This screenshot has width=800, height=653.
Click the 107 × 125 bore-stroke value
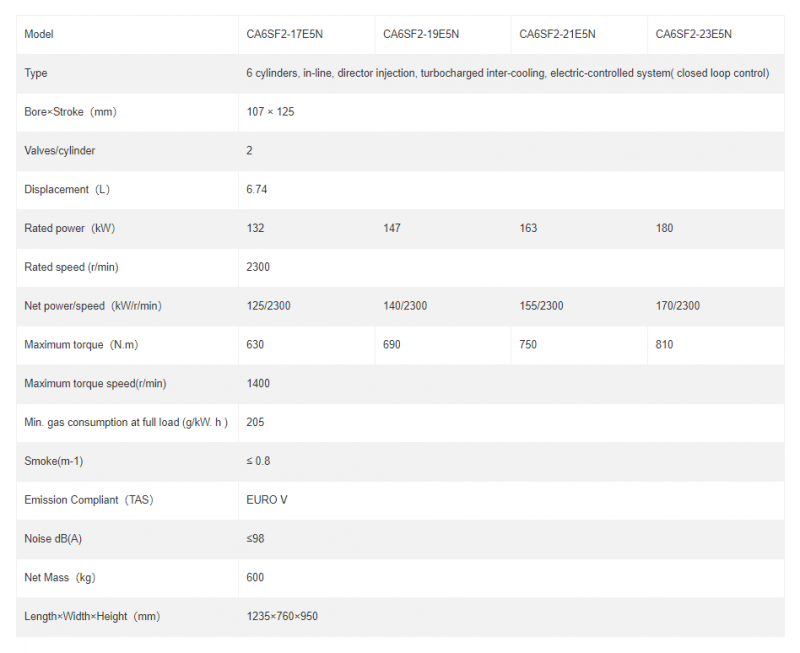pos(270,112)
